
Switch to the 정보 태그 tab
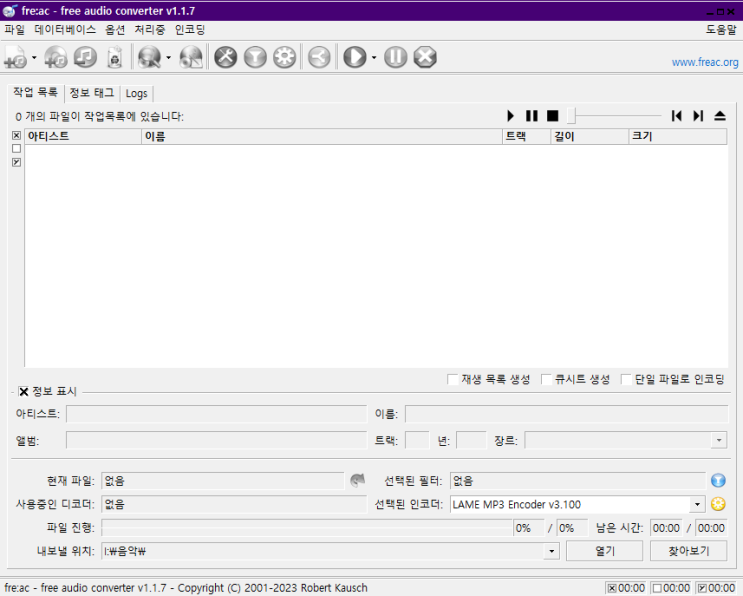[92, 93]
